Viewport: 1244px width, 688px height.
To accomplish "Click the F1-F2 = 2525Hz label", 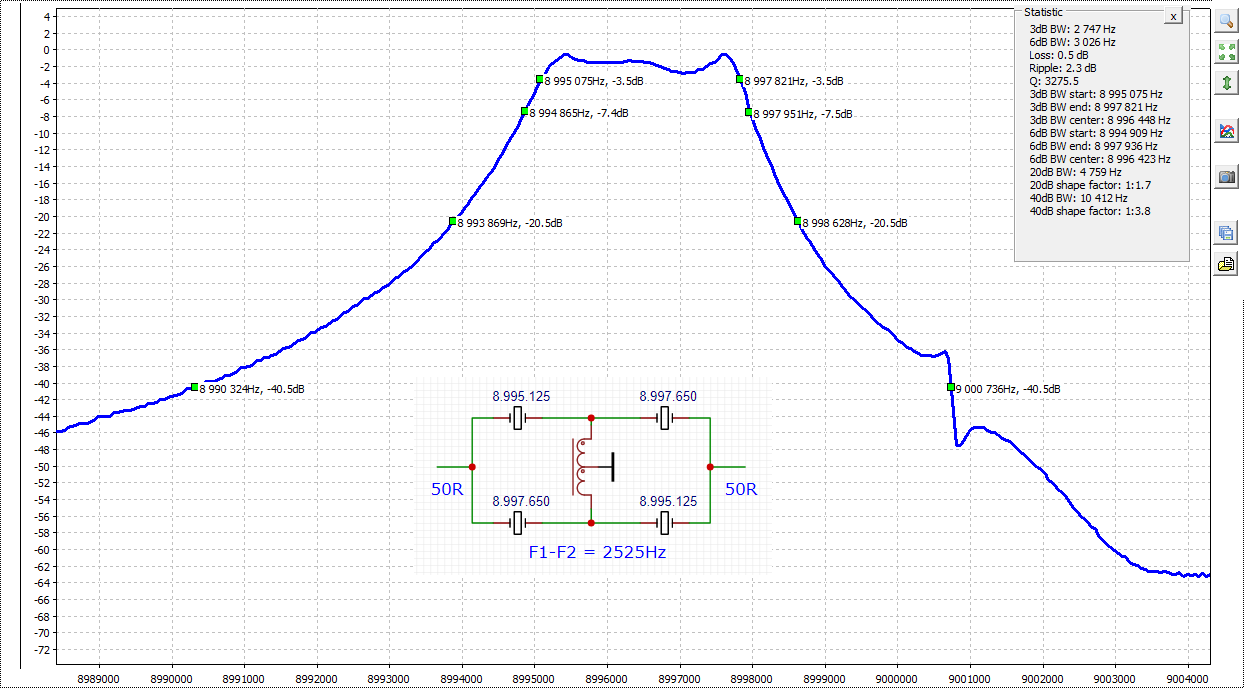I will point(596,551).
